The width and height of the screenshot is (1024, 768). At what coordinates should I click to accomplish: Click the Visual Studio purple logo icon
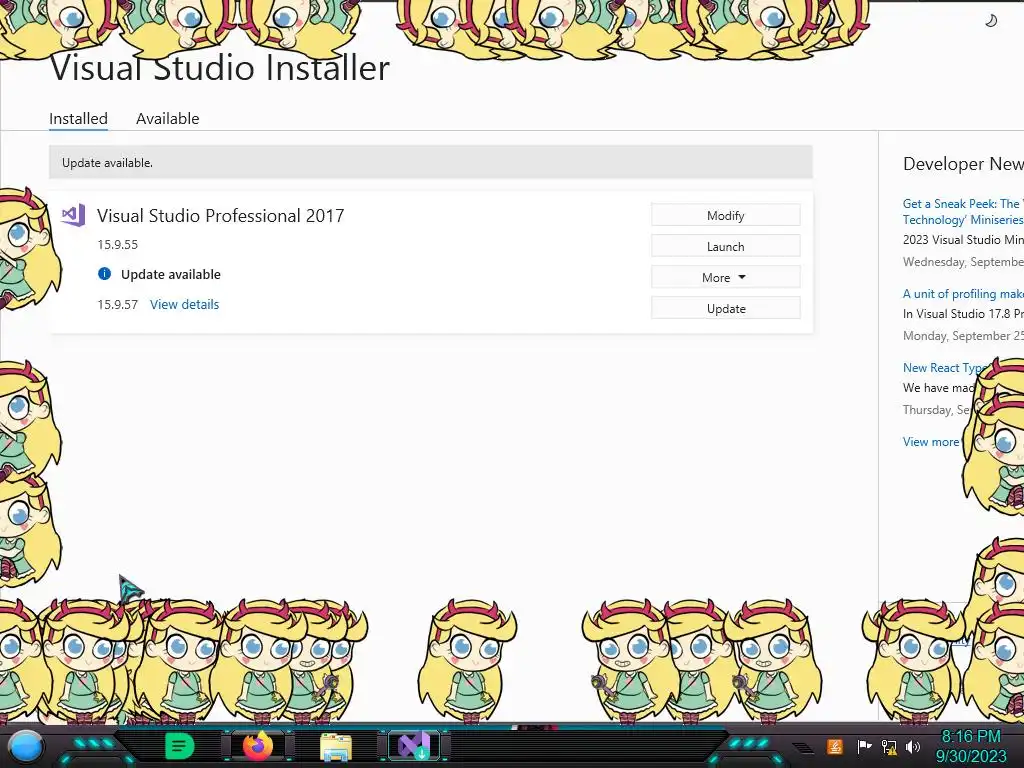tap(73, 215)
